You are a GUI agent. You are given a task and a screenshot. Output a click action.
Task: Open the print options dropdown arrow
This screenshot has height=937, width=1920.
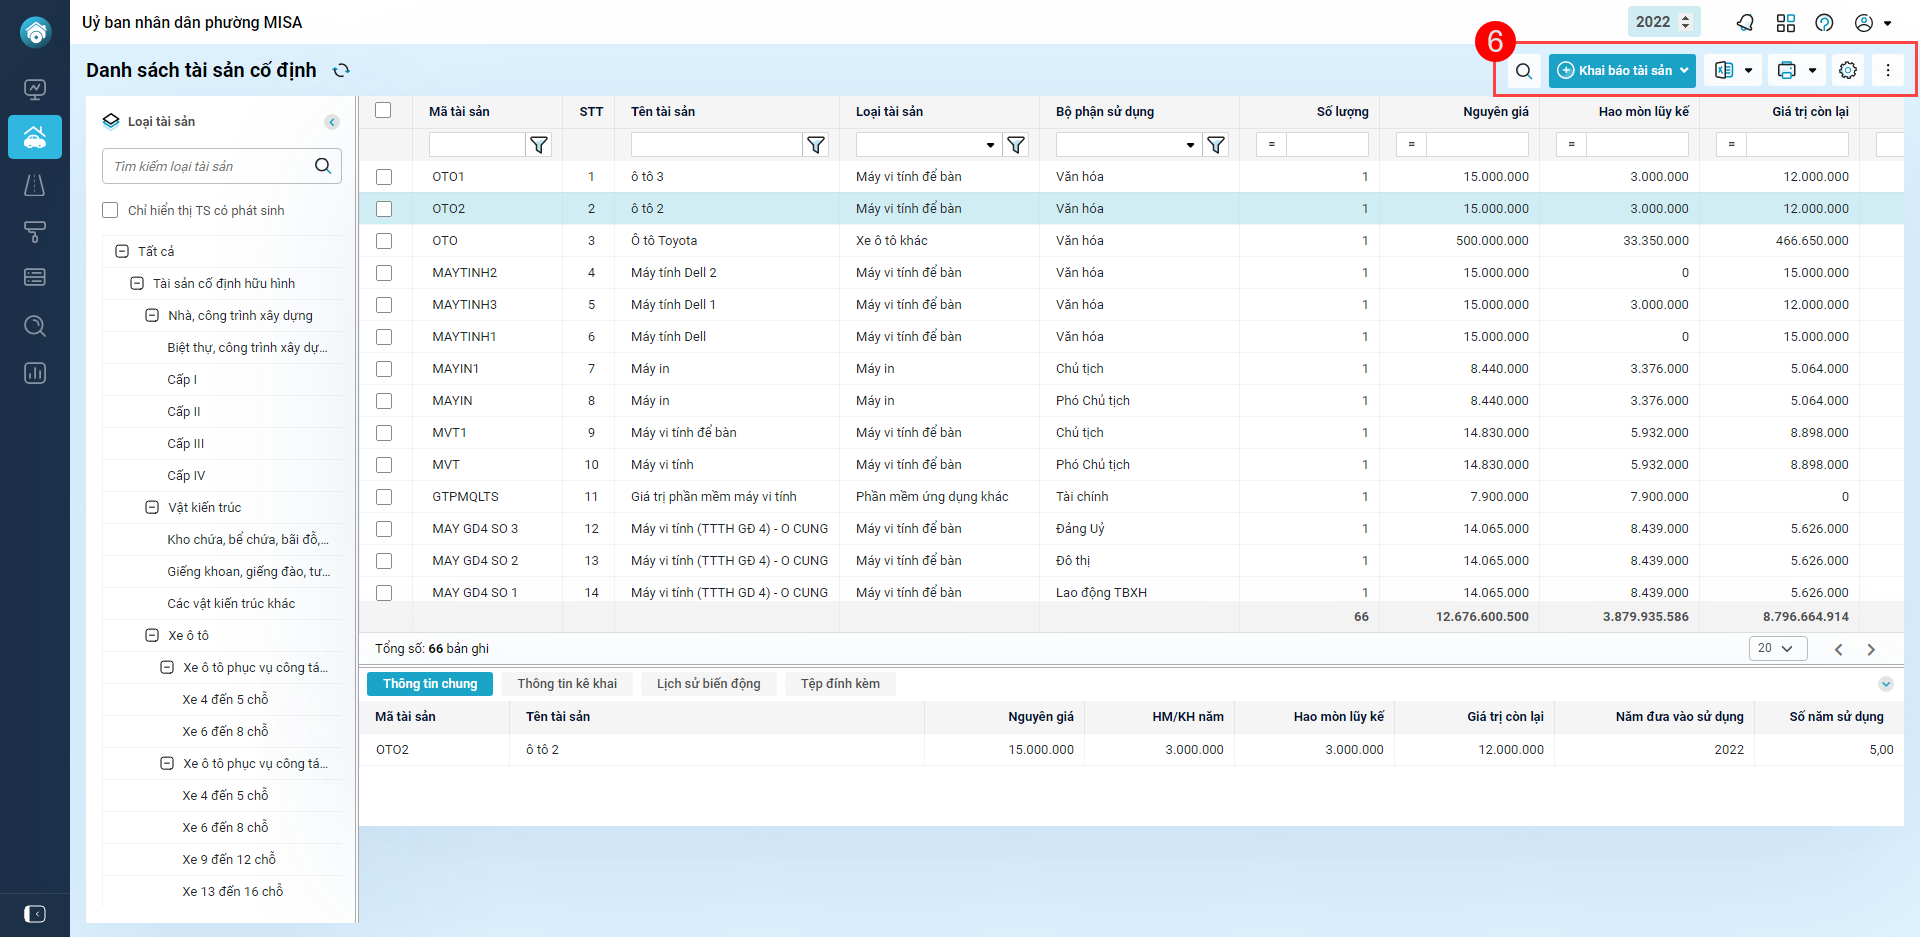[1812, 71]
